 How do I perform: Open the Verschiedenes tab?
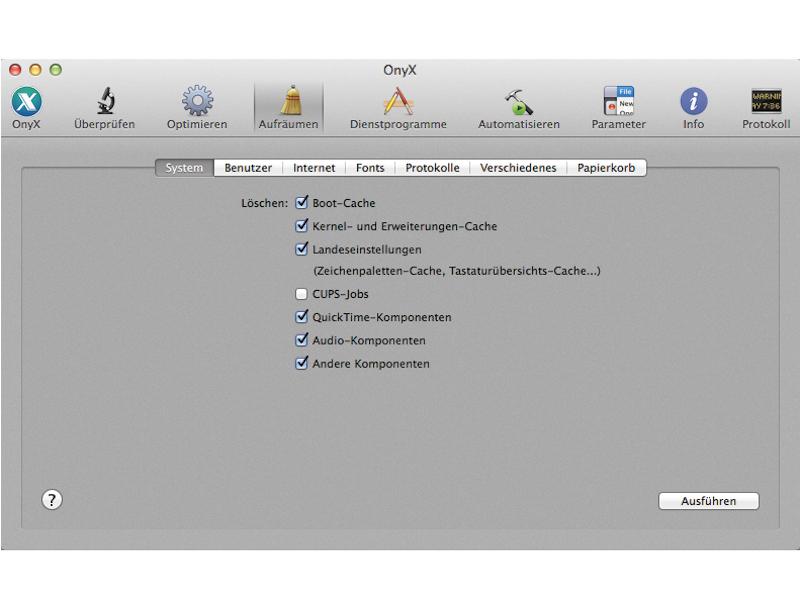point(518,168)
